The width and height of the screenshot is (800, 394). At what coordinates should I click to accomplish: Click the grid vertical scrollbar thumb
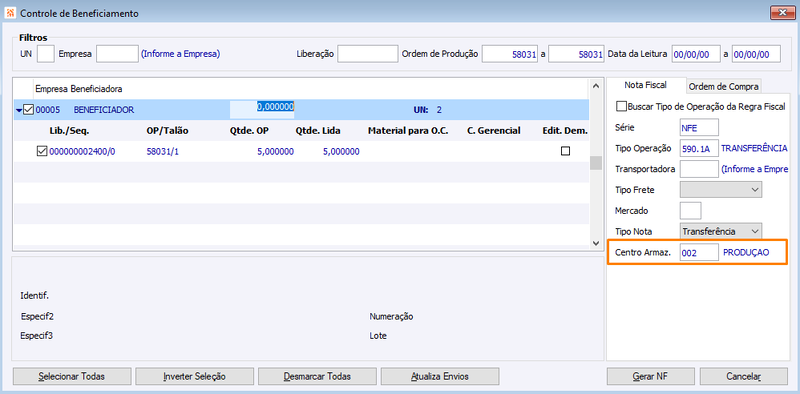pos(595,163)
